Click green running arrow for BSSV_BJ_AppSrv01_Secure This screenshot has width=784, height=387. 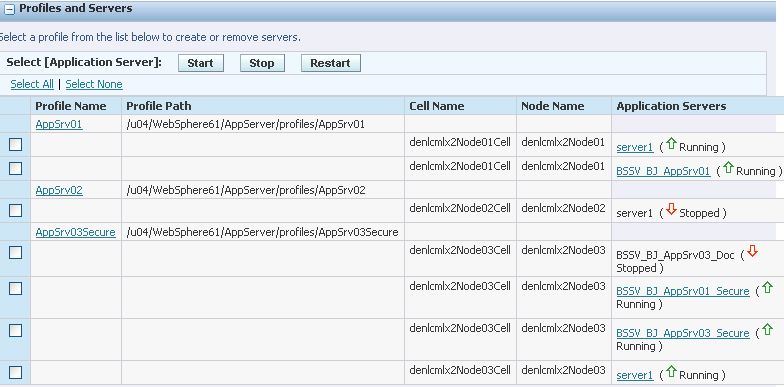pos(767,288)
